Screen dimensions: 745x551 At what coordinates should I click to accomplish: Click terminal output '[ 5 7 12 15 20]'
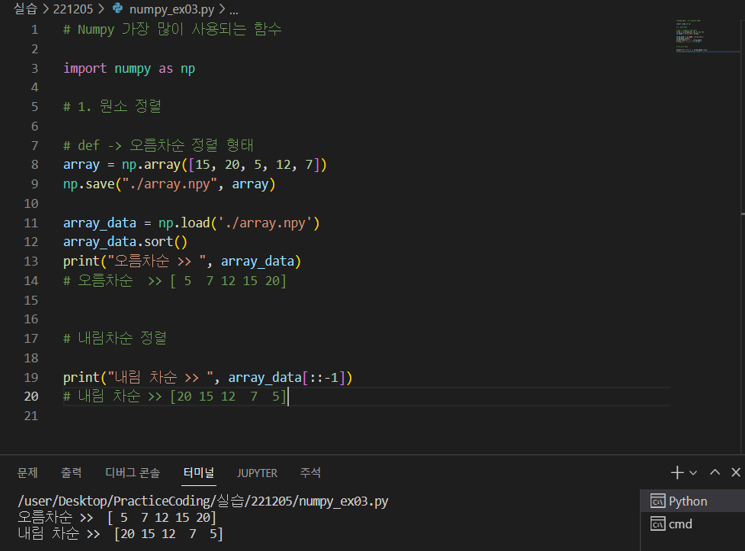coord(162,517)
